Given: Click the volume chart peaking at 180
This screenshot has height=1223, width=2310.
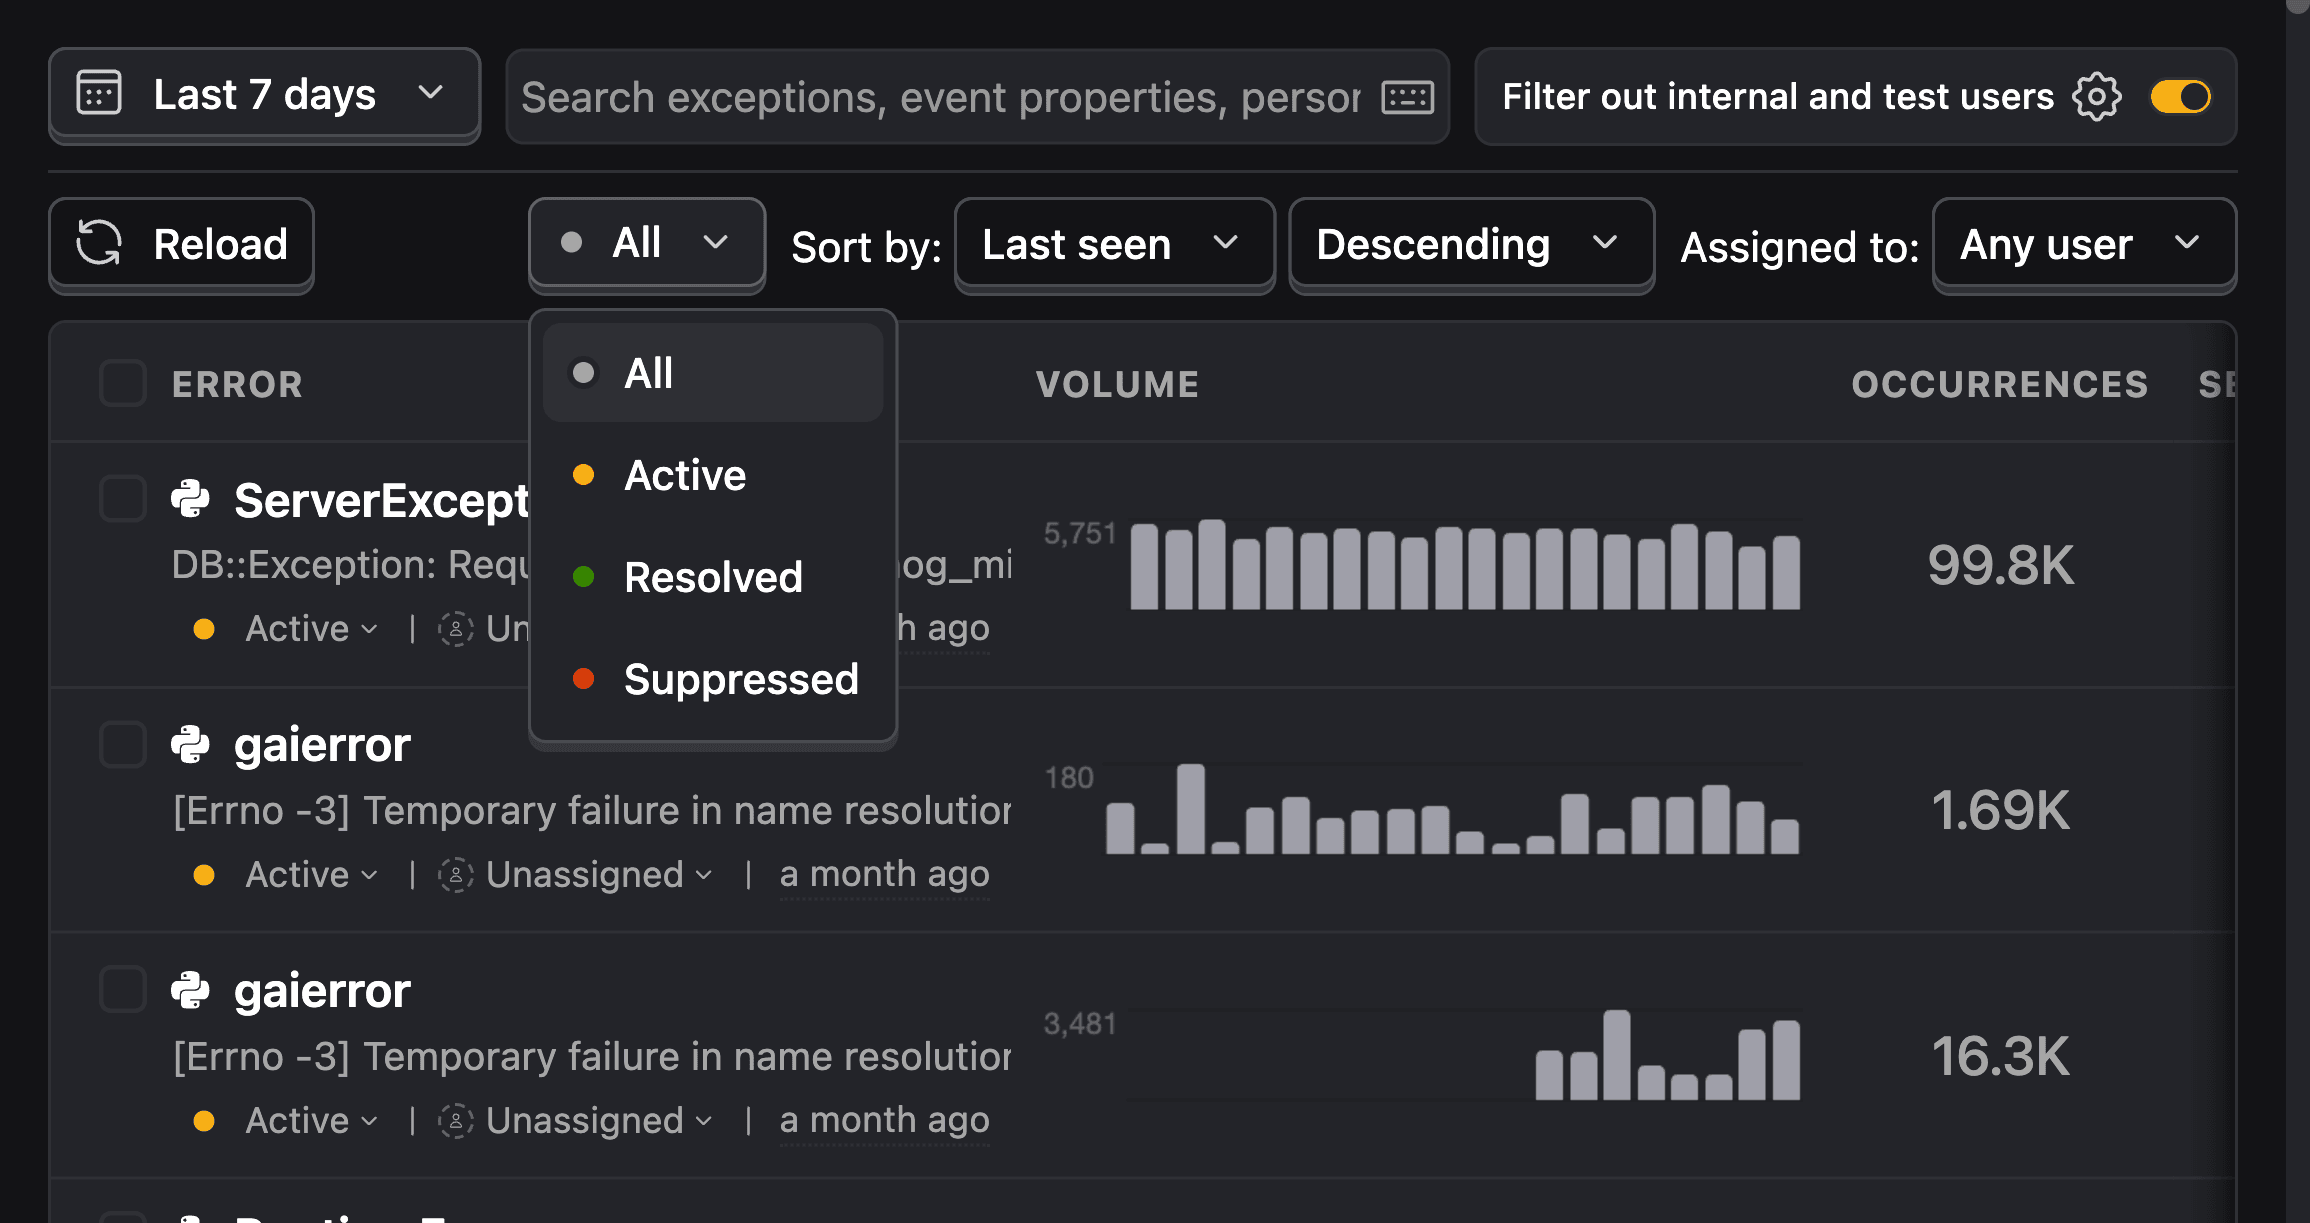Looking at the screenshot, I should [1452, 809].
